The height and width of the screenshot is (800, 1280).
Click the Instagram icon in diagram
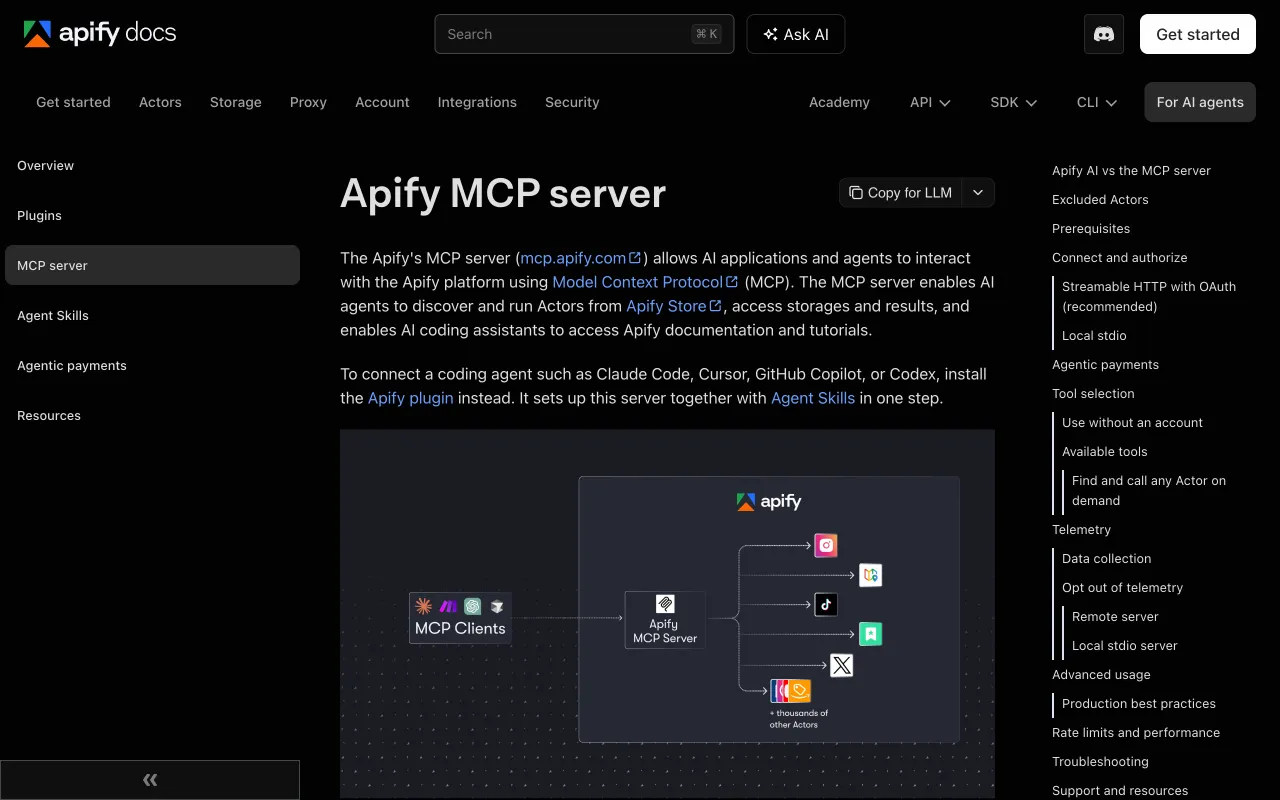[x=825, y=545]
